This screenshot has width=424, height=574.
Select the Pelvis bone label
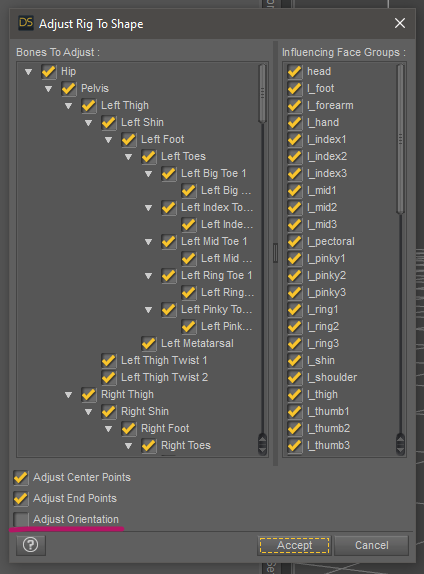coord(95,89)
